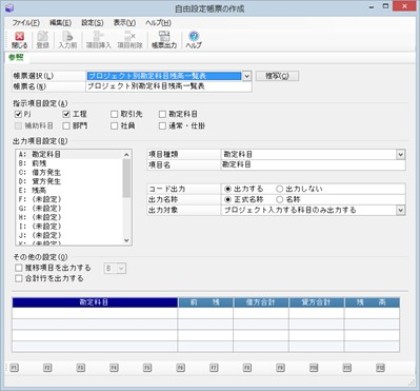Image resolution: width=420 pixels, height=391 pixels.
Task: Check the 部門 checkbox
Action: 66,126
